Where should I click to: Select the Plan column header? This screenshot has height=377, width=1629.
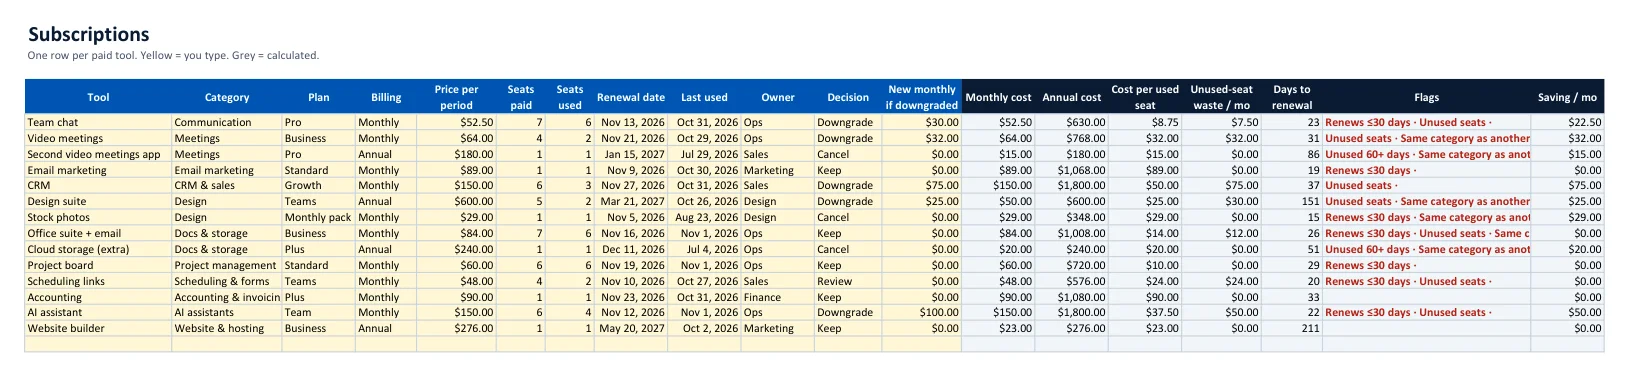coord(319,97)
